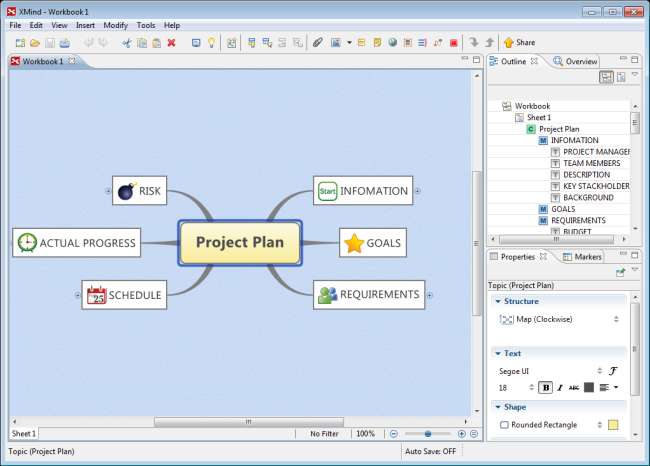Click the Drill Down arrow icon
This screenshot has height=466, width=650.
[473, 42]
